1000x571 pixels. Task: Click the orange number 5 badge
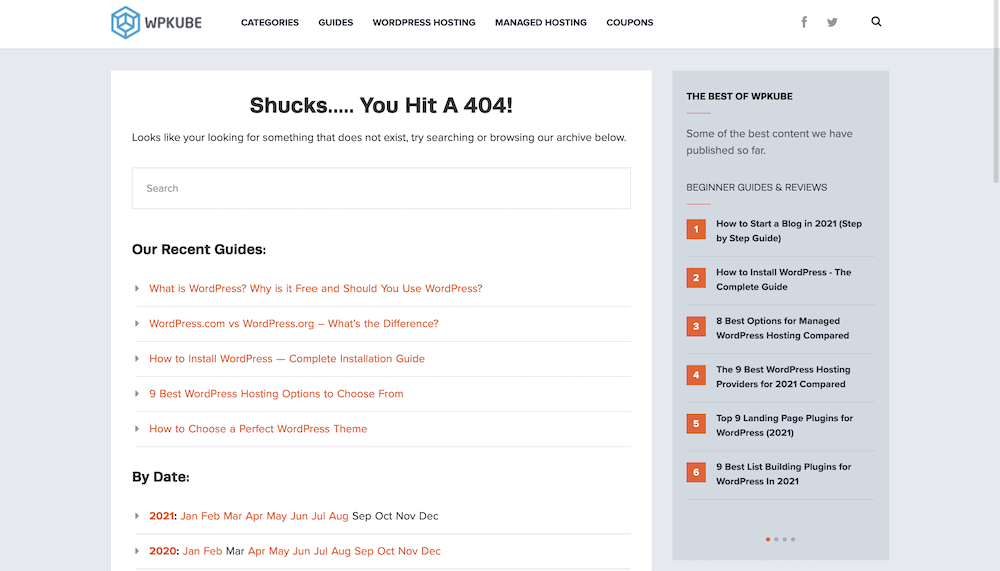coord(696,423)
